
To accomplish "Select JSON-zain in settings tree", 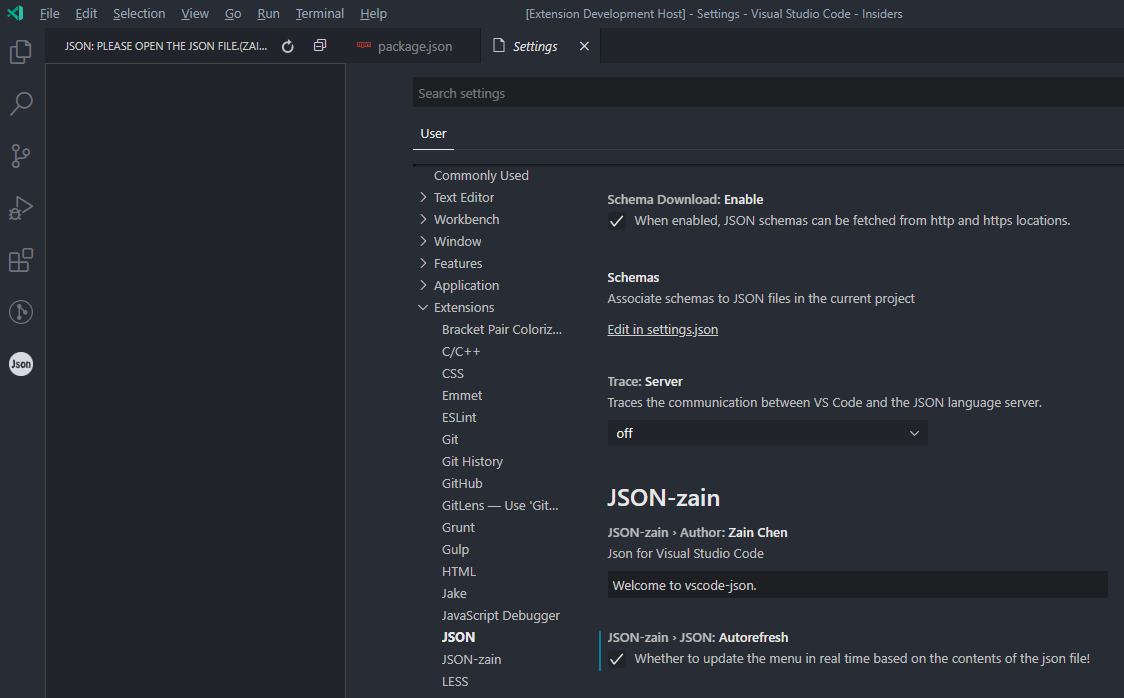I will point(471,659).
